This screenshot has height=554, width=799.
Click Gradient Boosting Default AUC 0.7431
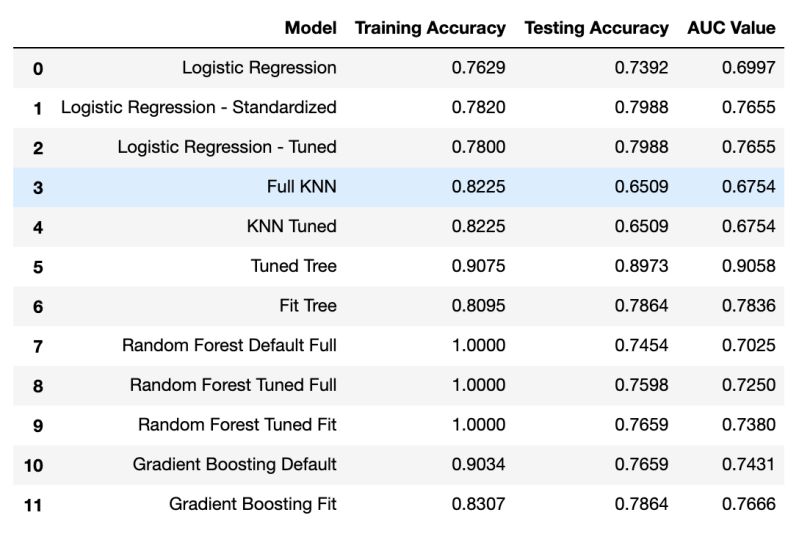pos(749,464)
